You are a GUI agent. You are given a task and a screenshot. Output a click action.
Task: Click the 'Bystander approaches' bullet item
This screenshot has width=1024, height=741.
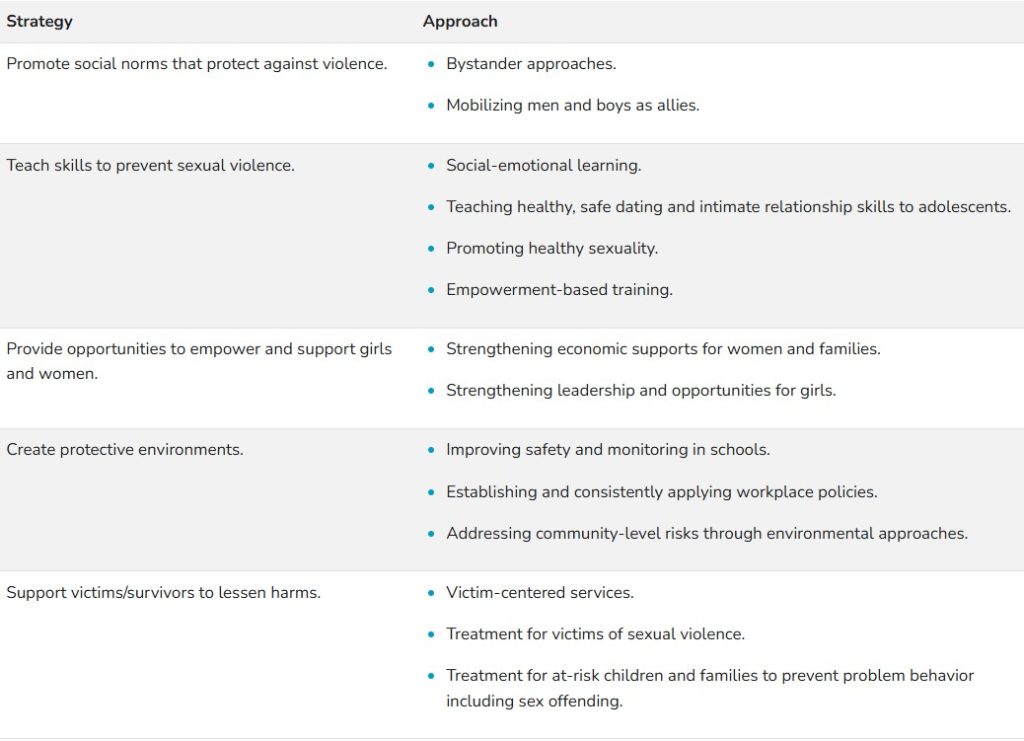click(531, 64)
